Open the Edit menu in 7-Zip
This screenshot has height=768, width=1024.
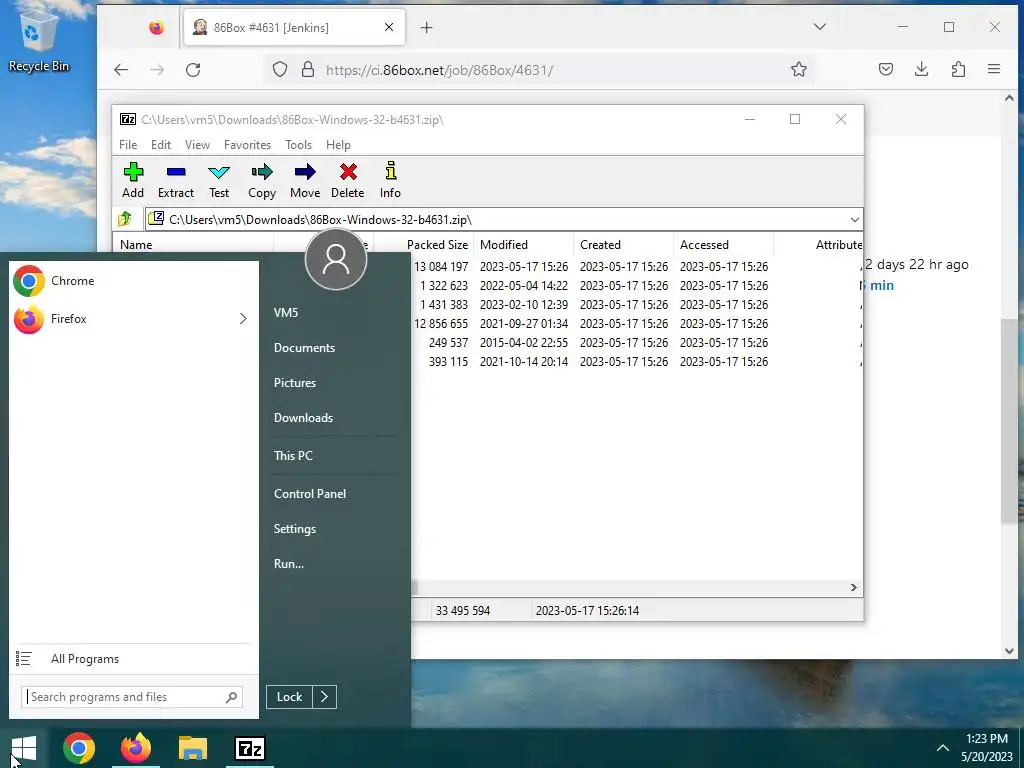[x=161, y=145]
